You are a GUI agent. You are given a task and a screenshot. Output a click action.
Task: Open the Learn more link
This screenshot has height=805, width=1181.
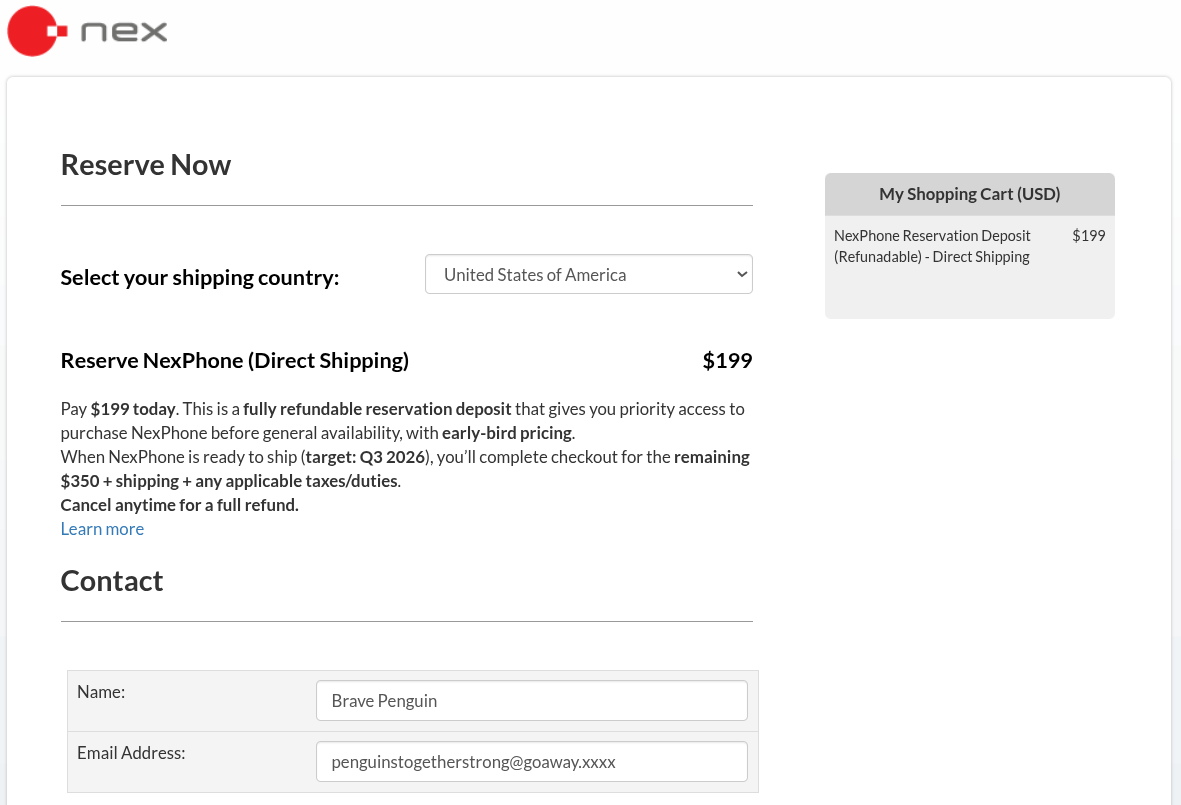click(x=101, y=528)
